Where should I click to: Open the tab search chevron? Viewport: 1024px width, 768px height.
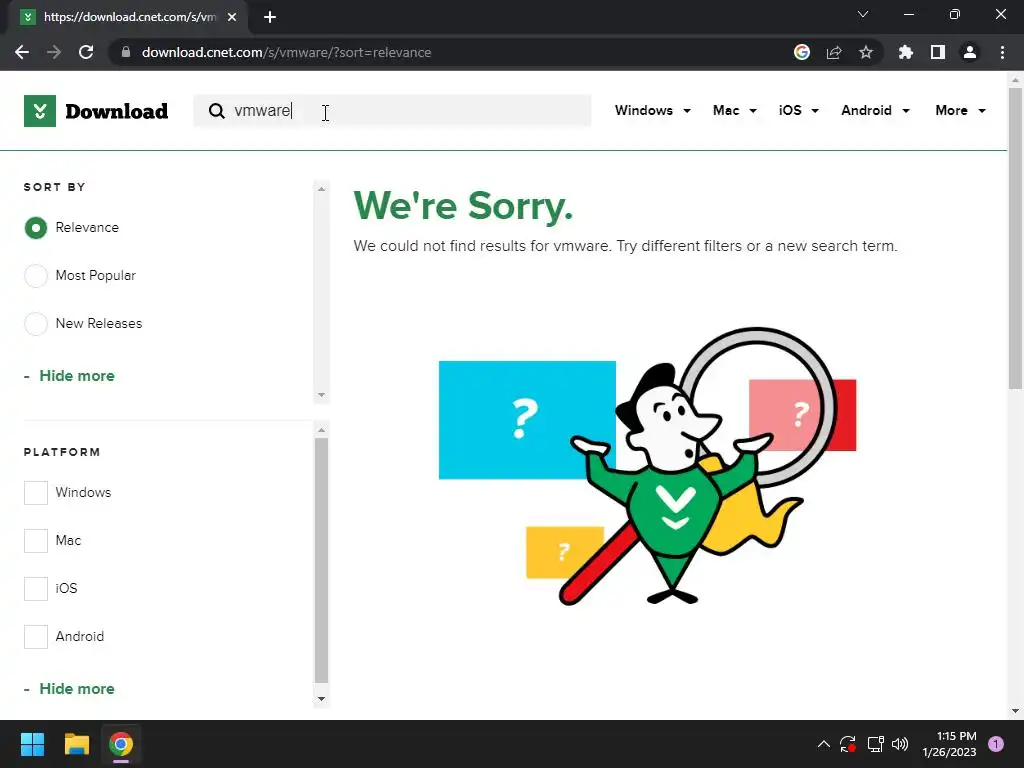[x=863, y=14]
